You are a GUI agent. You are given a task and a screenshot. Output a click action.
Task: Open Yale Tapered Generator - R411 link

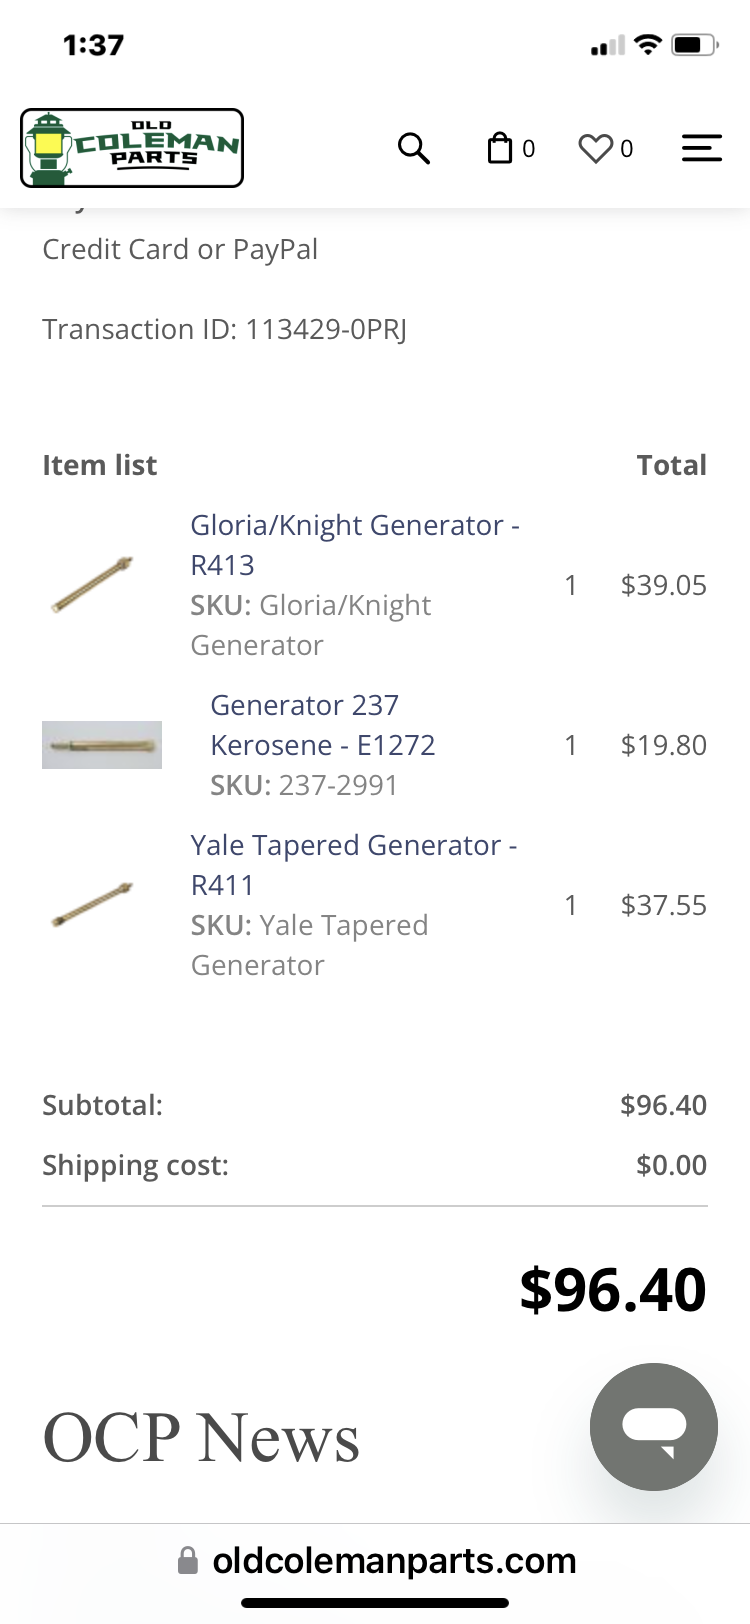coord(353,864)
